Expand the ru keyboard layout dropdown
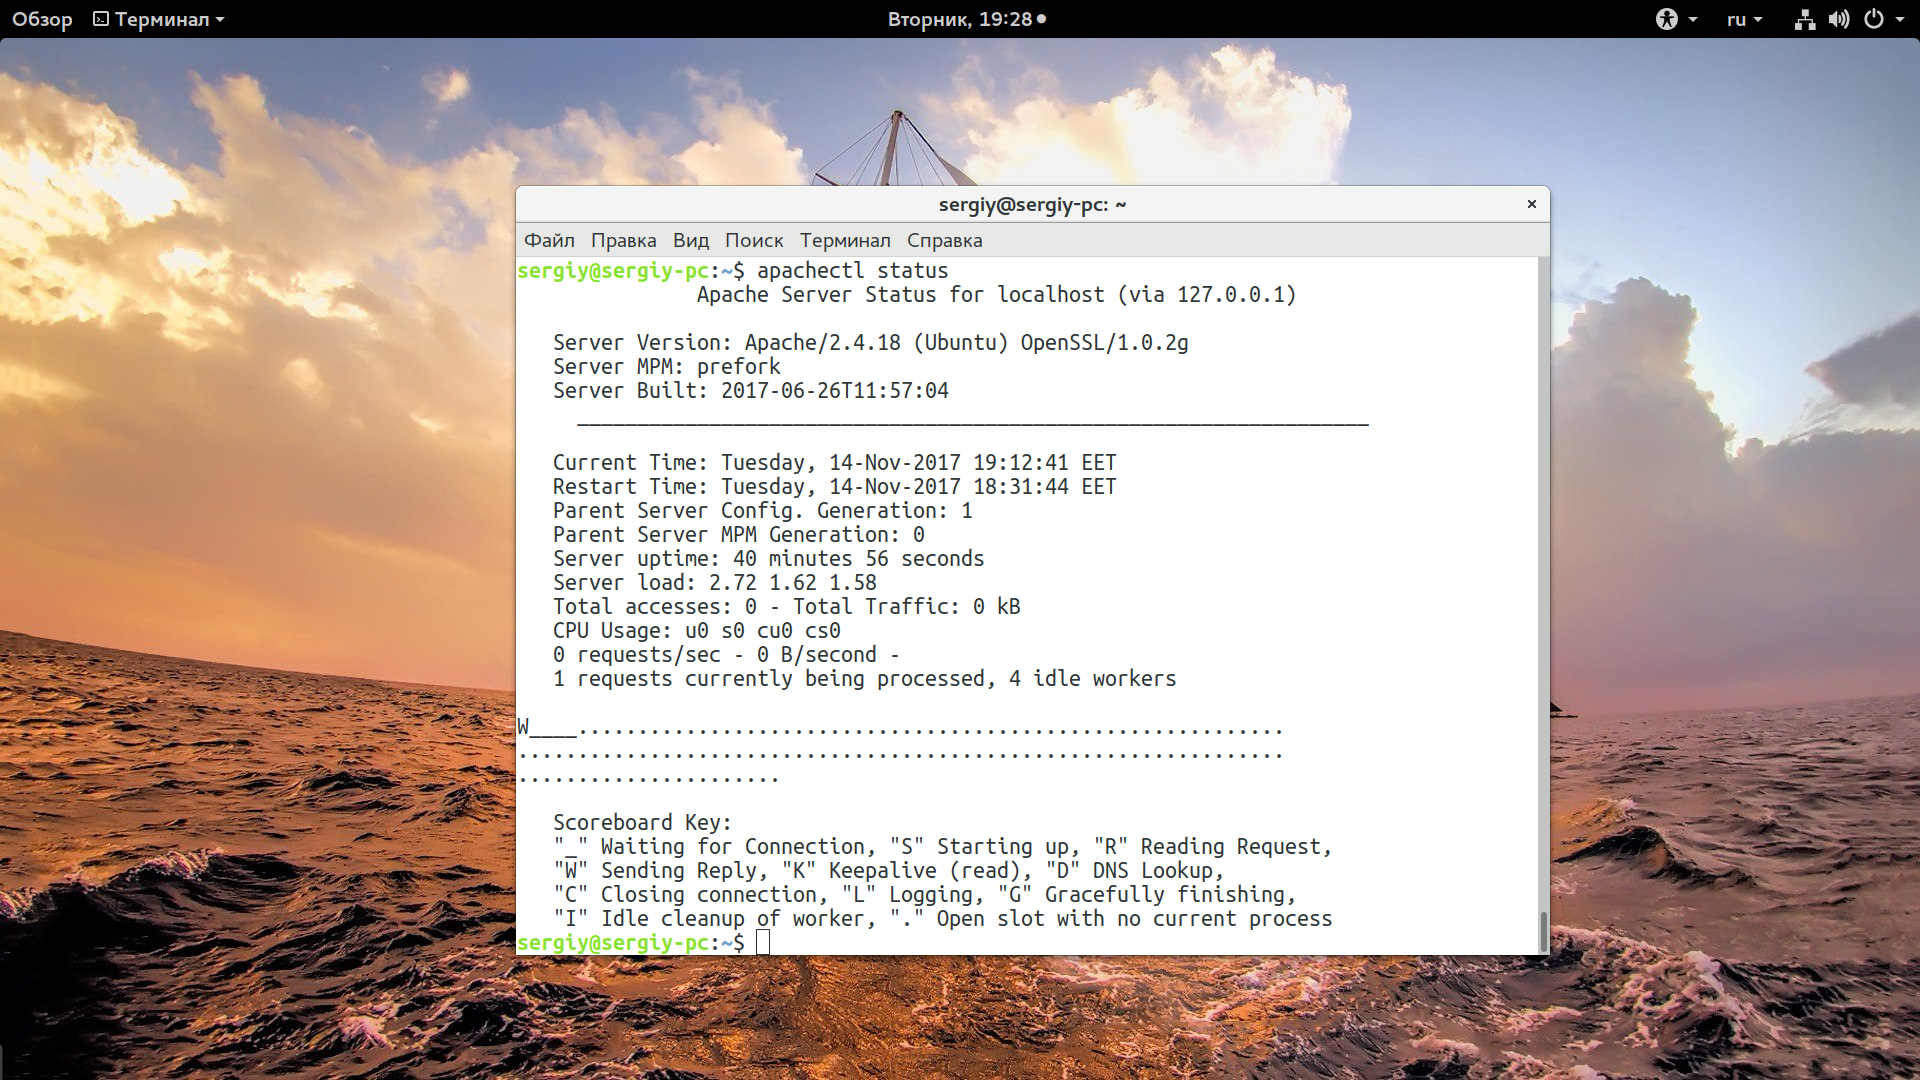Image resolution: width=1920 pixels, height=1080 pixels. [1744, 19]
